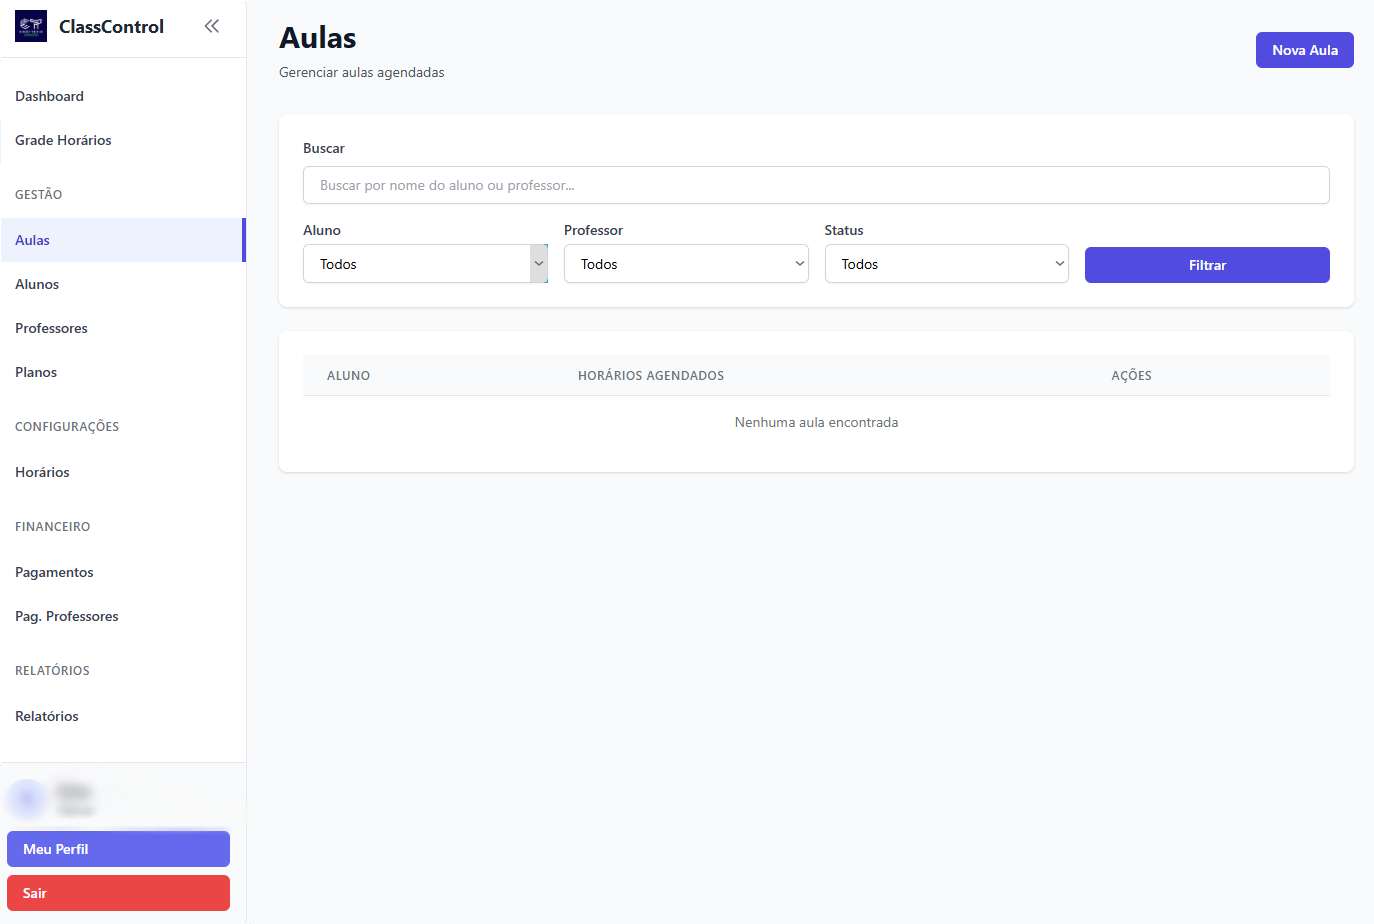Click the ClassControl logo icon
This screenshot has height=924, width=1374.
[x=31, y=26]
